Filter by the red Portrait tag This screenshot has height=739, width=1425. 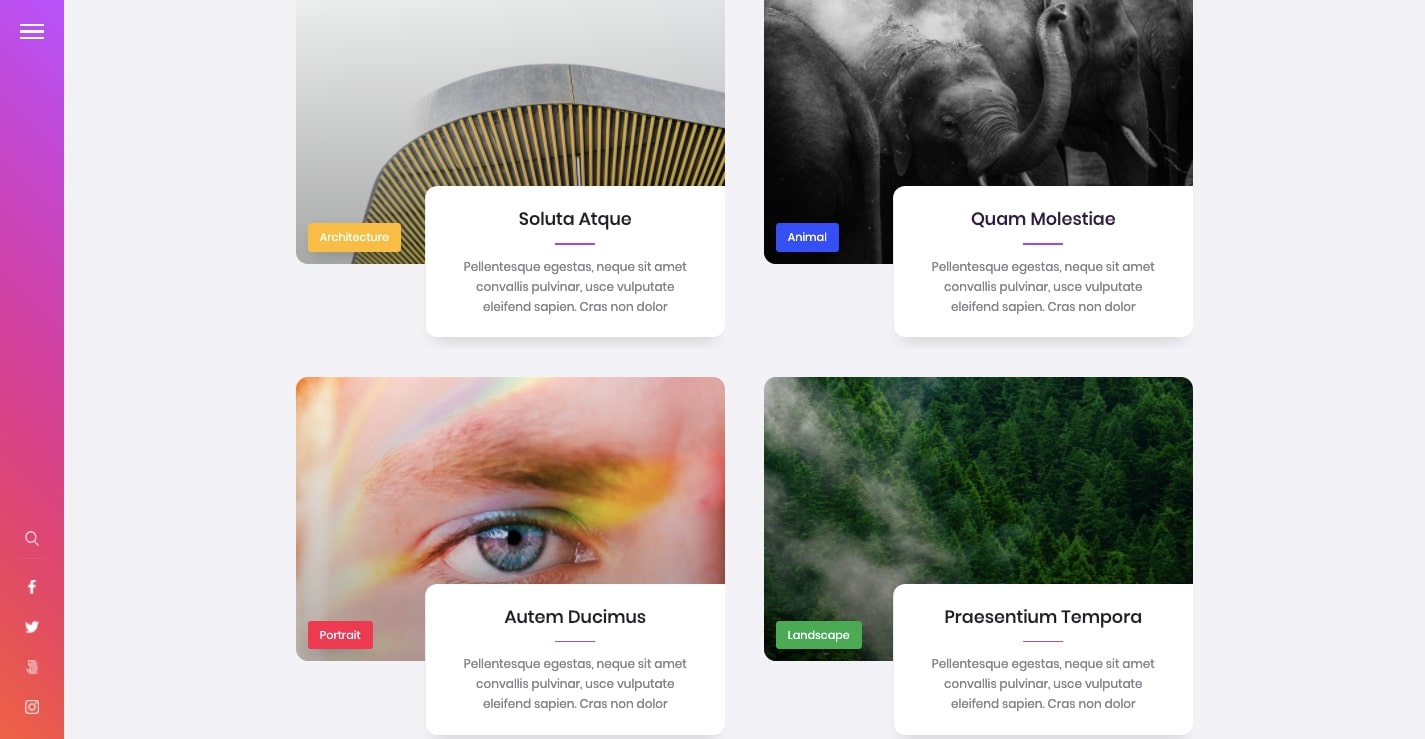click(x=340, y=635)
